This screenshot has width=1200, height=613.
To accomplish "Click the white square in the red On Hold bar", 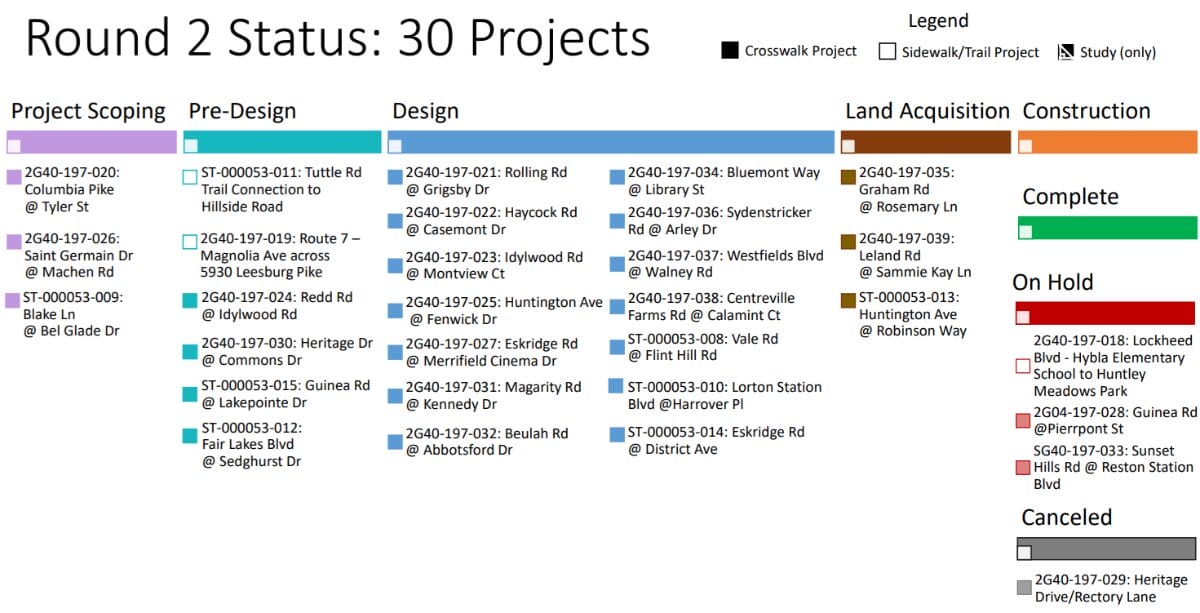I will click(1023, 318).
